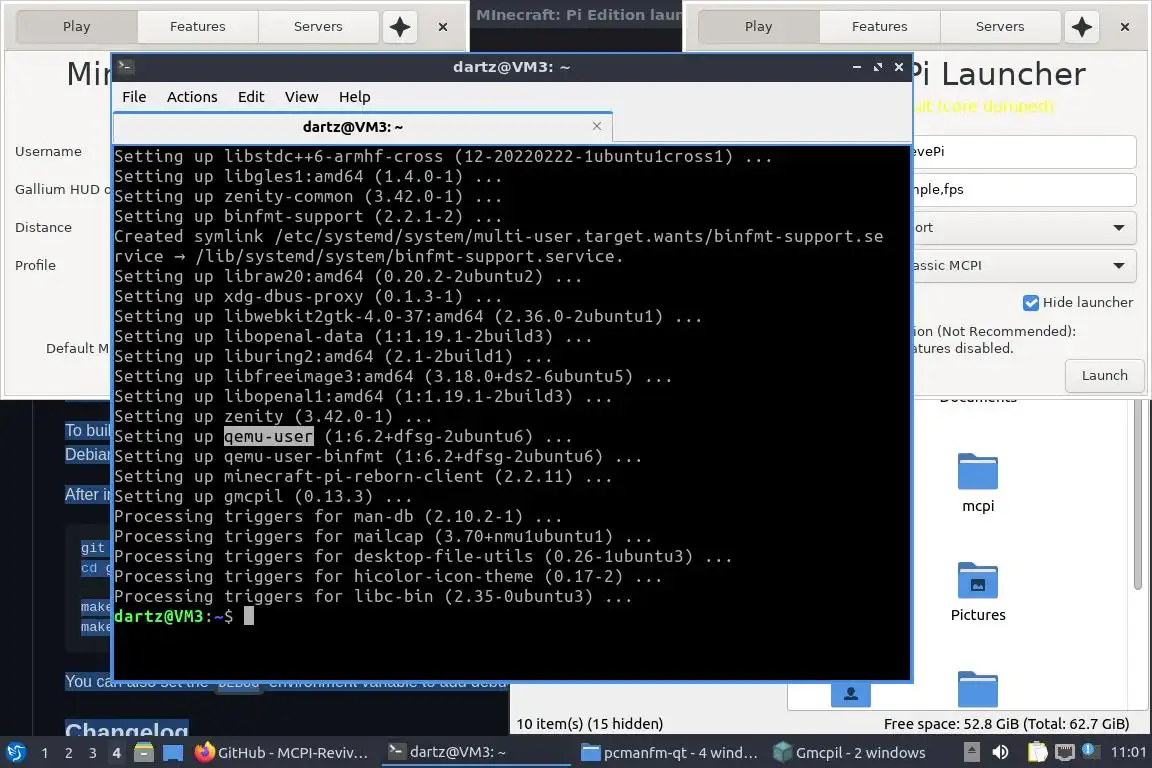The image size is (1152, 768).
Task: Click the Changelog heading in browser page
Action: click(x=126, y=731)
